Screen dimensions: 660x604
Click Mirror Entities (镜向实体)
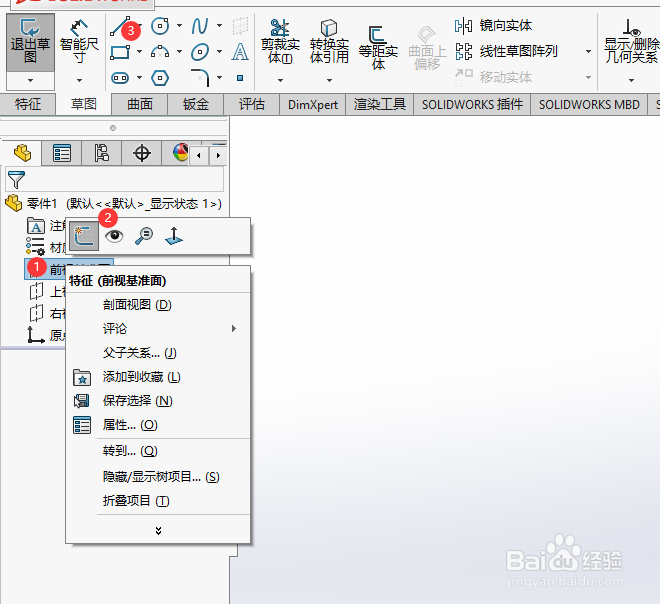pos(493,26)
